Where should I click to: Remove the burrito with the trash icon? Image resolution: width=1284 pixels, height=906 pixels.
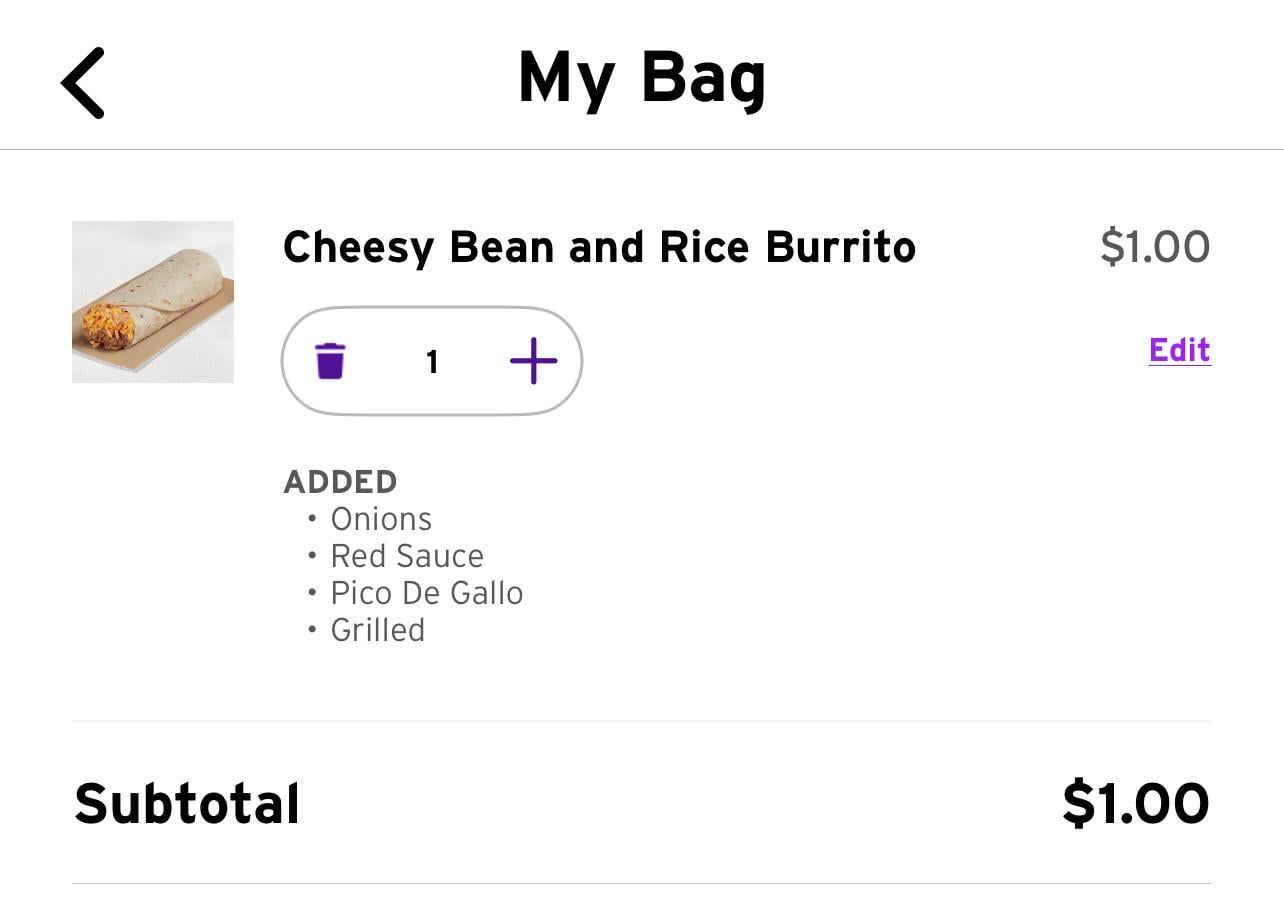click(330, 360)
